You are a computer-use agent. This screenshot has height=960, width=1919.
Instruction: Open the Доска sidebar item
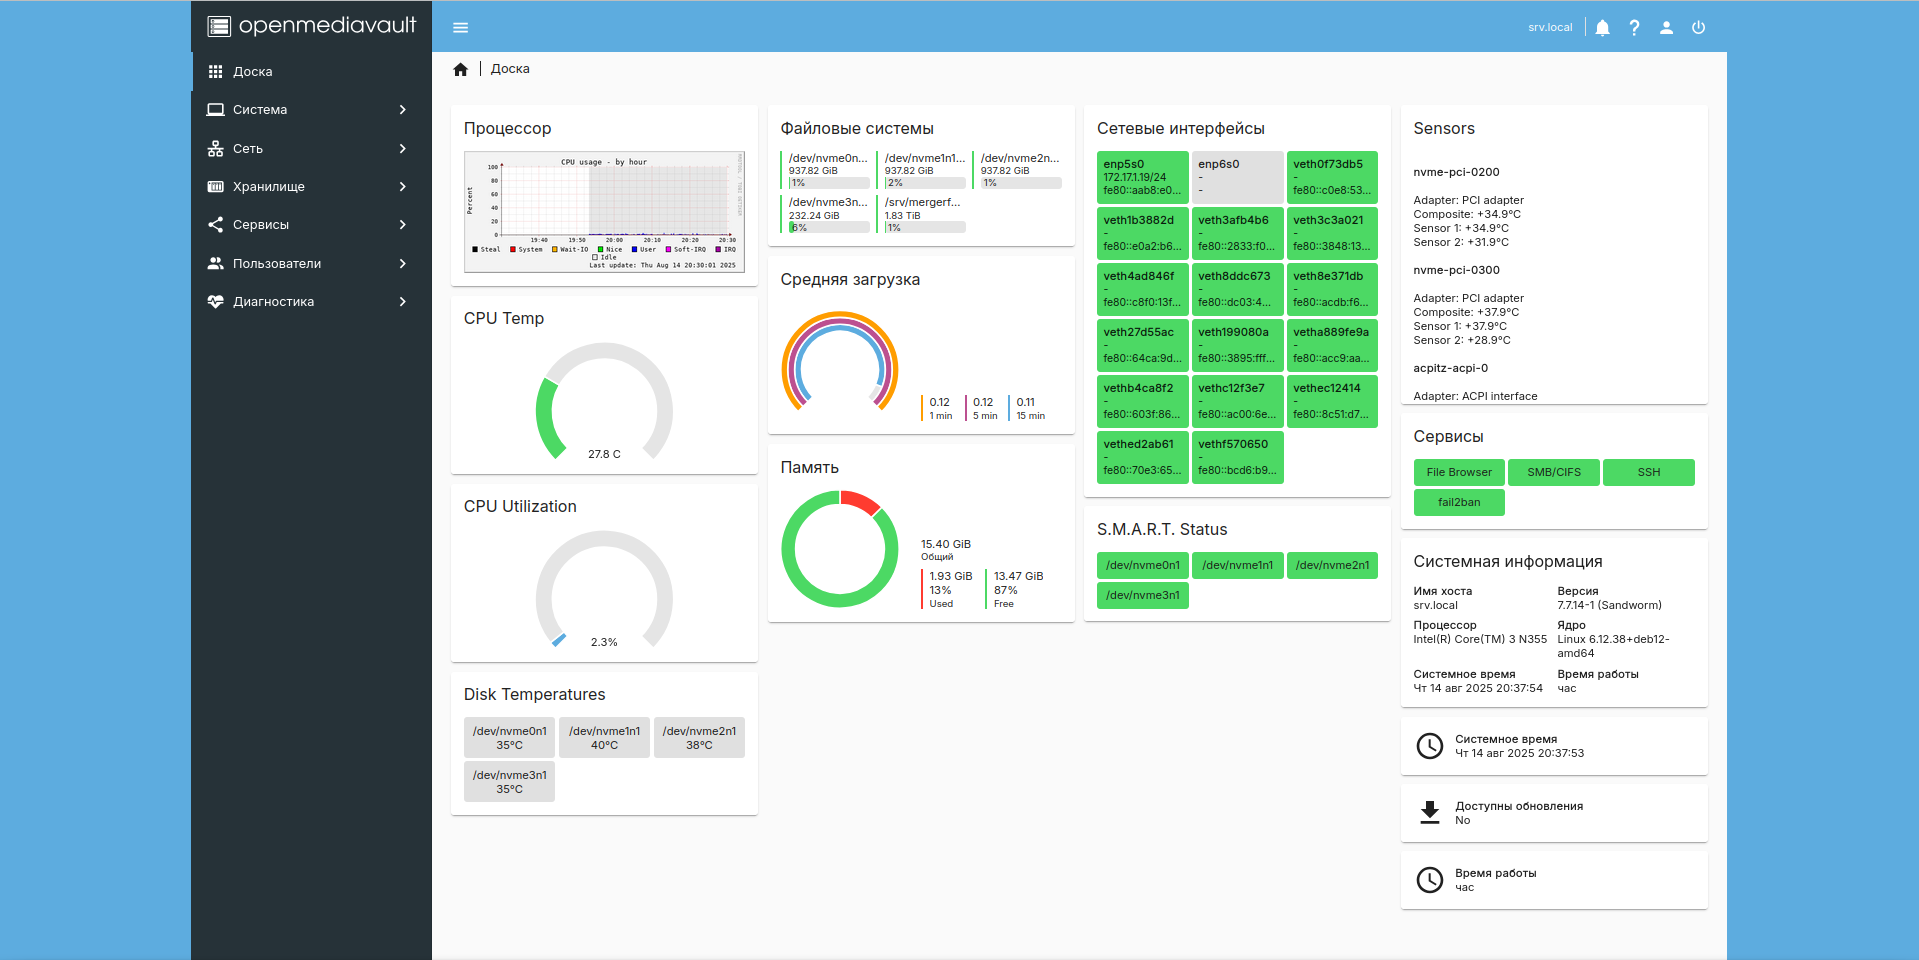(x=253, y=72)
